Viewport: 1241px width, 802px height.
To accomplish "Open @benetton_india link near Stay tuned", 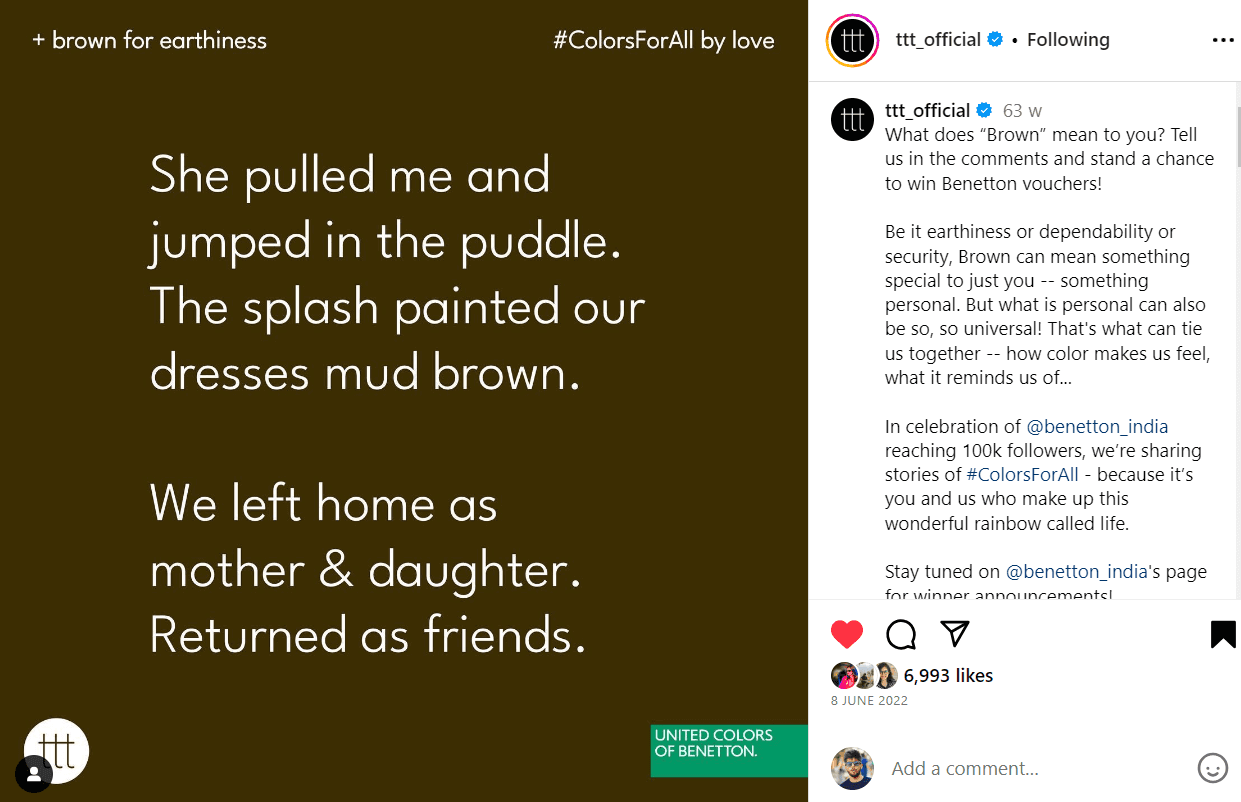I will click(1076, 572).
